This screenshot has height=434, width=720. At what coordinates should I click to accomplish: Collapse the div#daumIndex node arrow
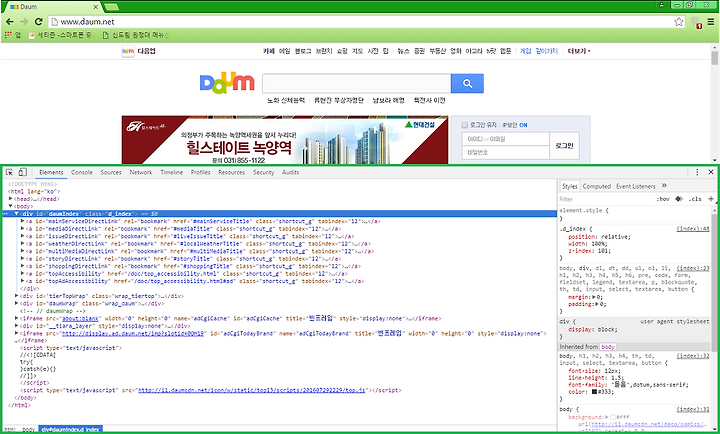click(17, 214)
